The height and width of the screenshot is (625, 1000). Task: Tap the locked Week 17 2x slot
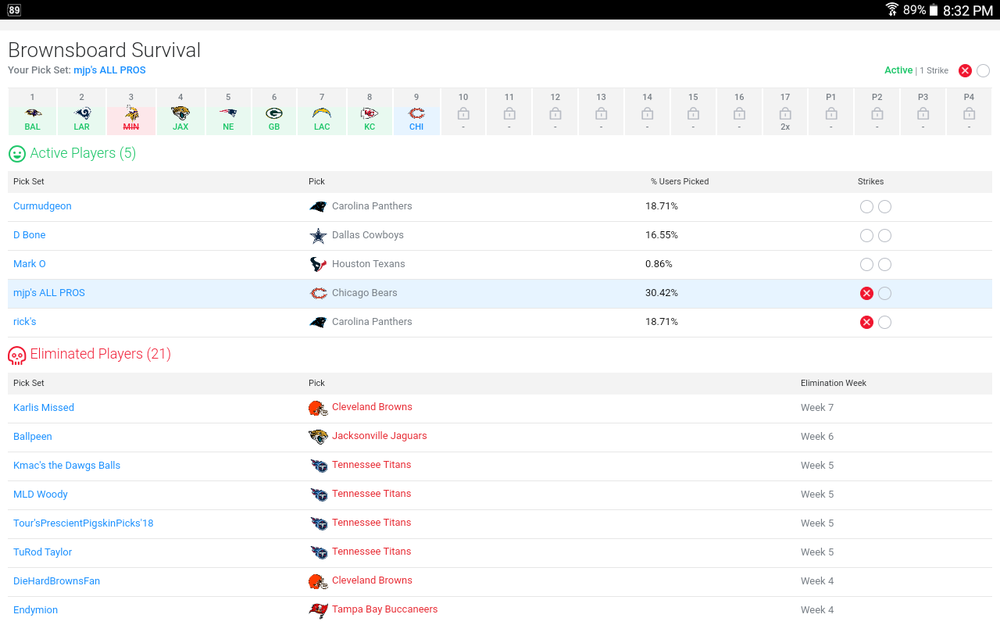pos(785,112)
